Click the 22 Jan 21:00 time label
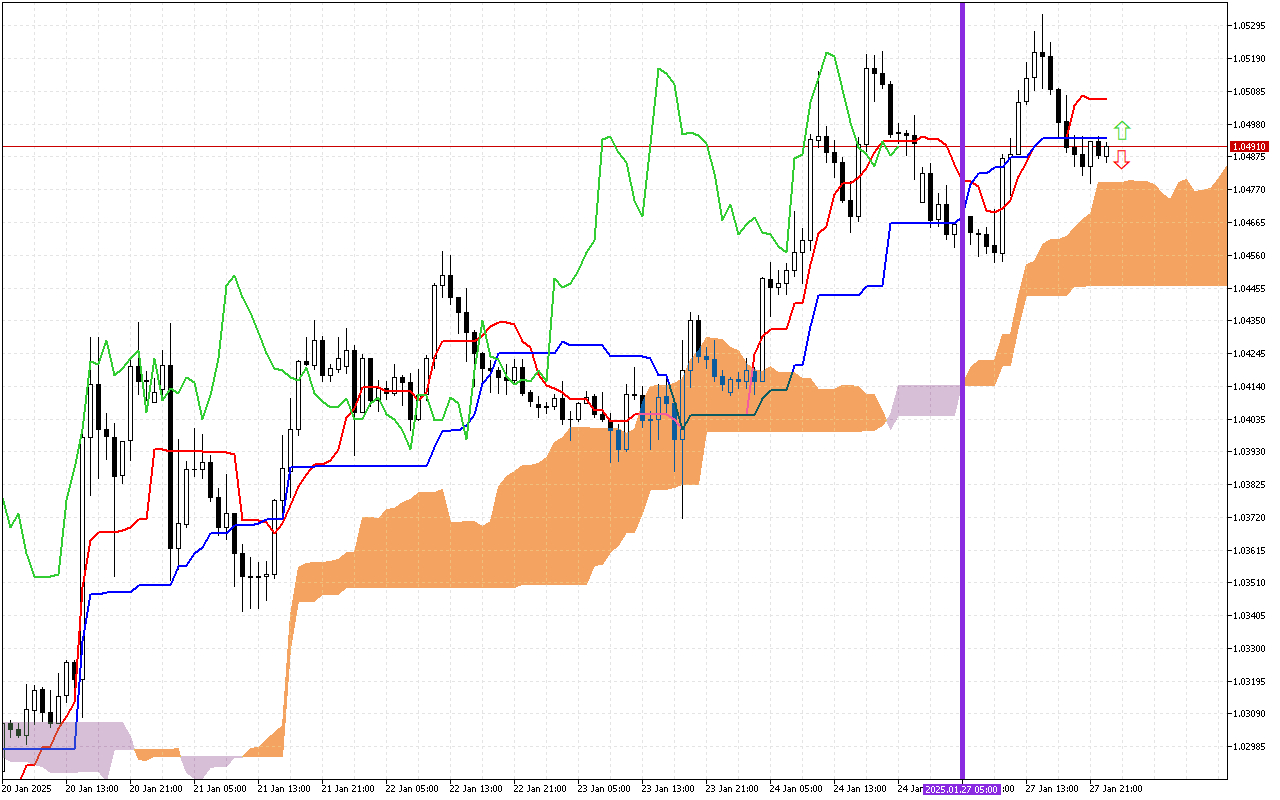 540,789
